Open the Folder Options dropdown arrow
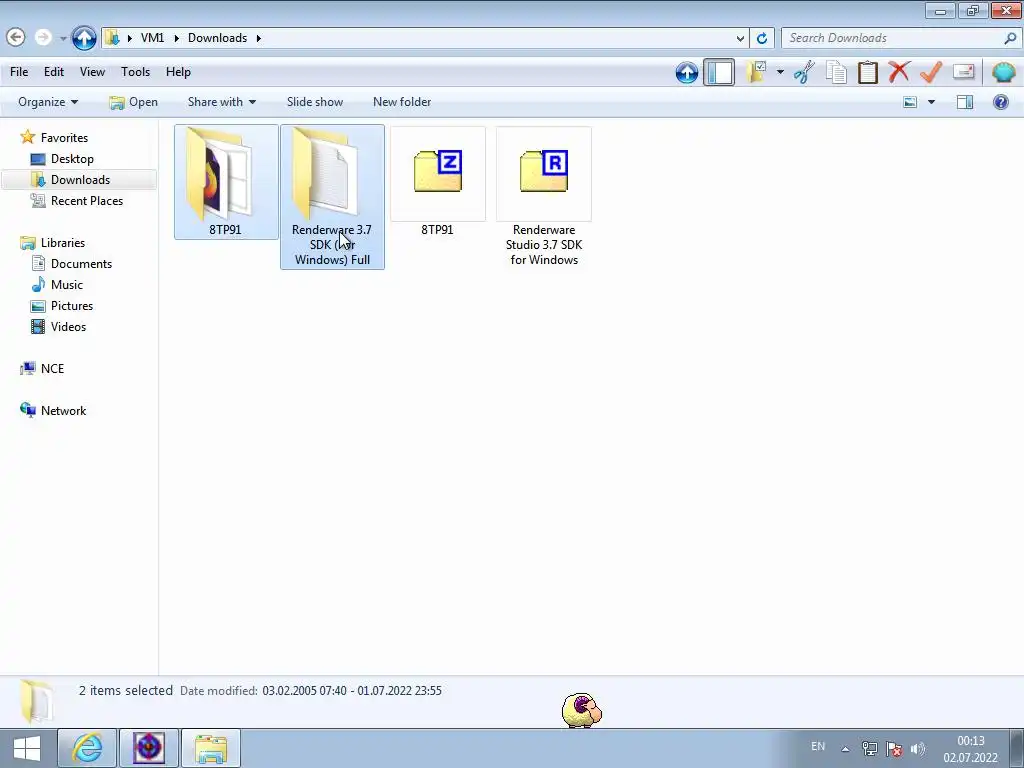1024x768 pixels. pos(780,72)
